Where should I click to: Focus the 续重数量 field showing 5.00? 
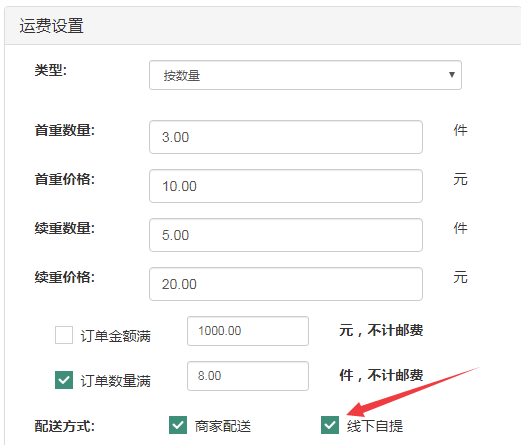tap(286, 235)
